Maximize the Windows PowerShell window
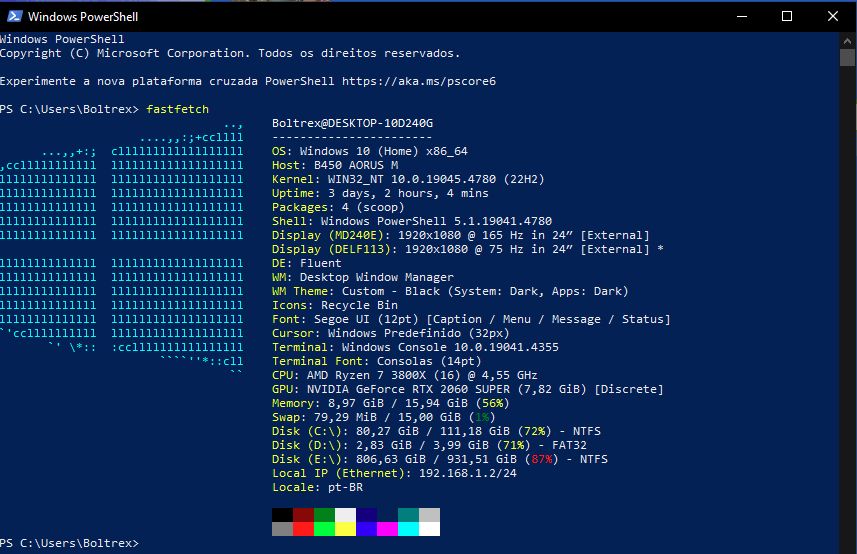 coord(787,16)
